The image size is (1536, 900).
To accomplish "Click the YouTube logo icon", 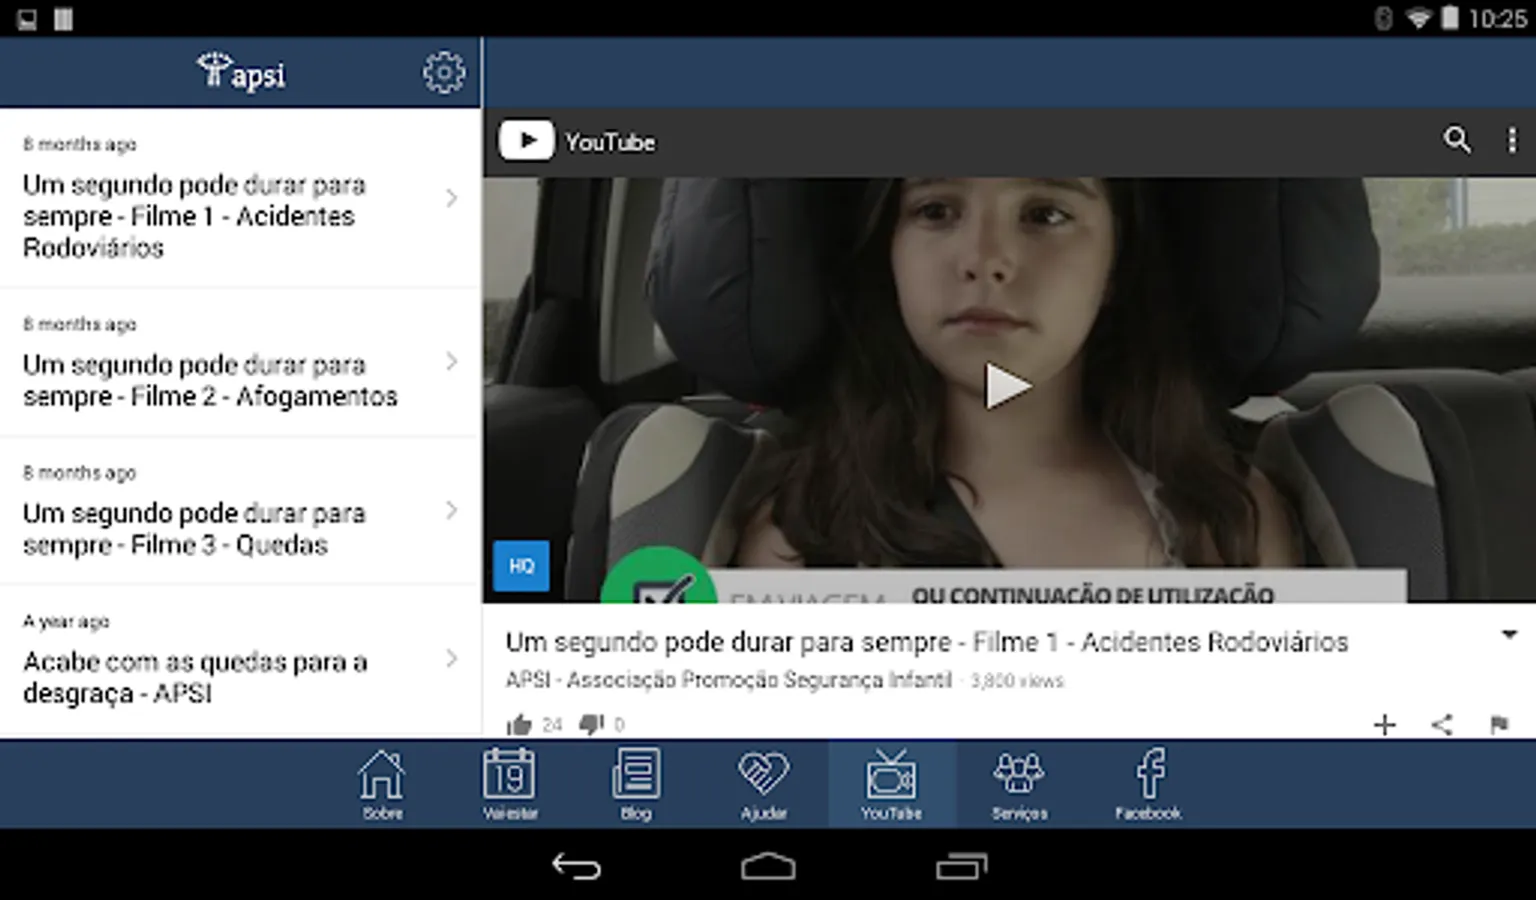I will pyautogui.click(x=526, y=141).
